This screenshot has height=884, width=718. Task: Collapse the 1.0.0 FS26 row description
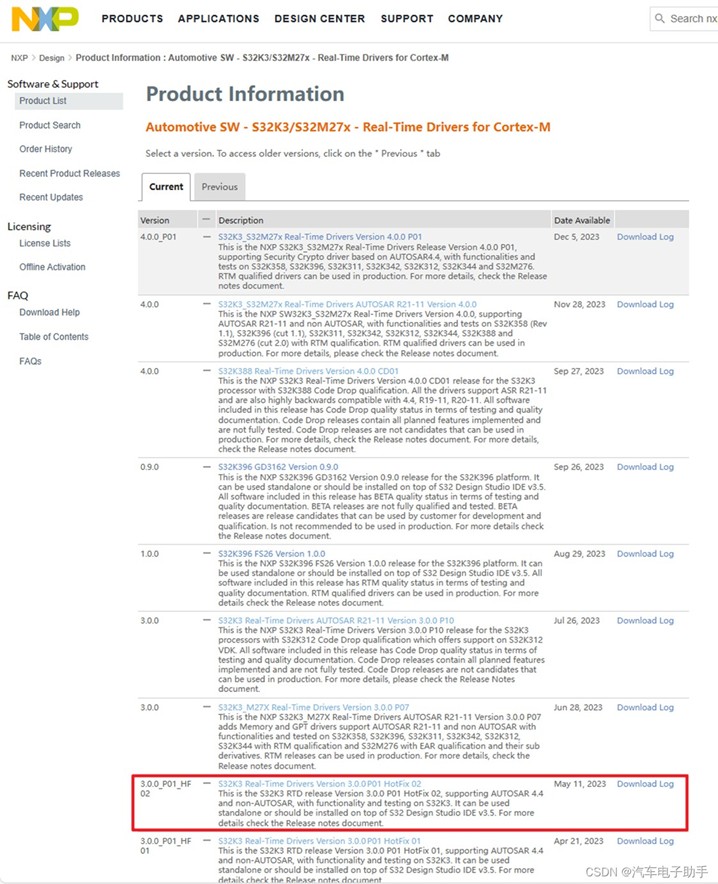[206, 554]
